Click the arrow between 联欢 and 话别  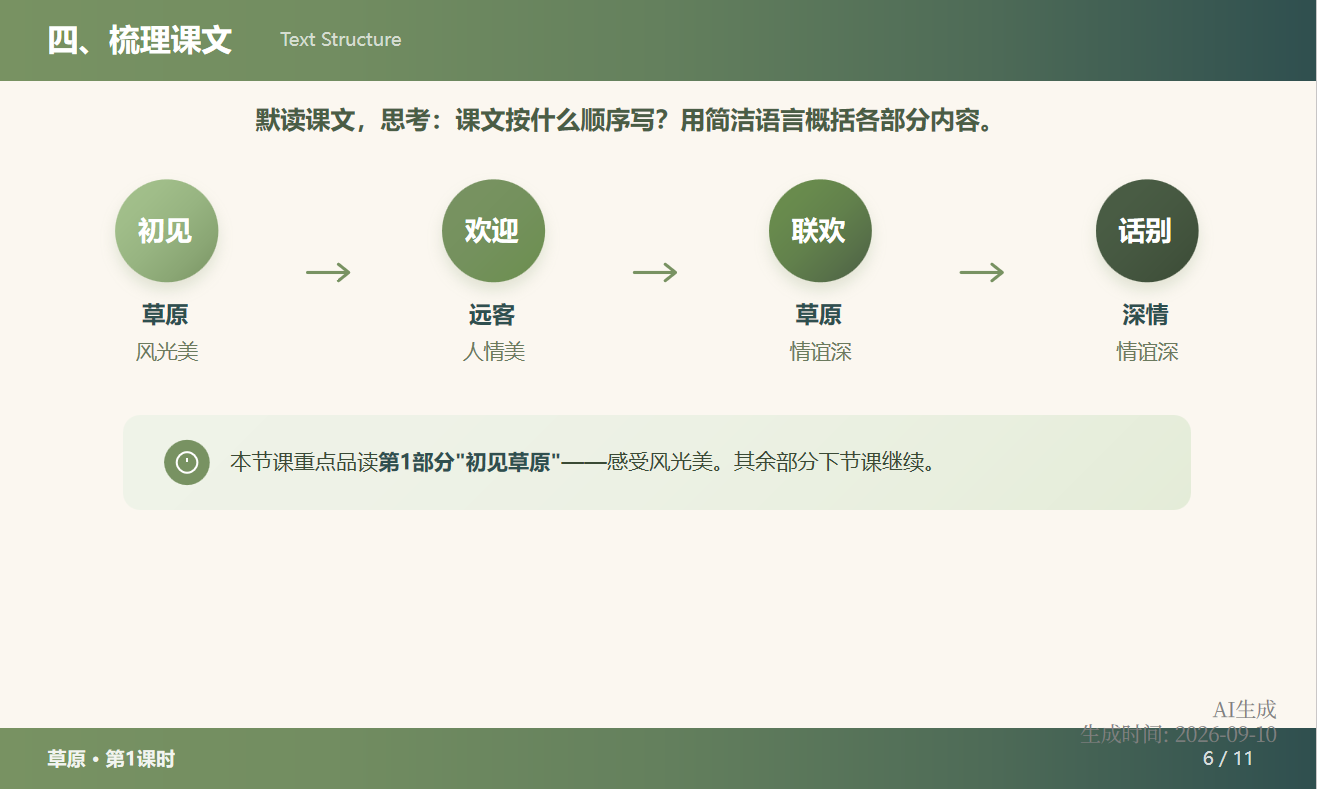[x=983, y=272]
